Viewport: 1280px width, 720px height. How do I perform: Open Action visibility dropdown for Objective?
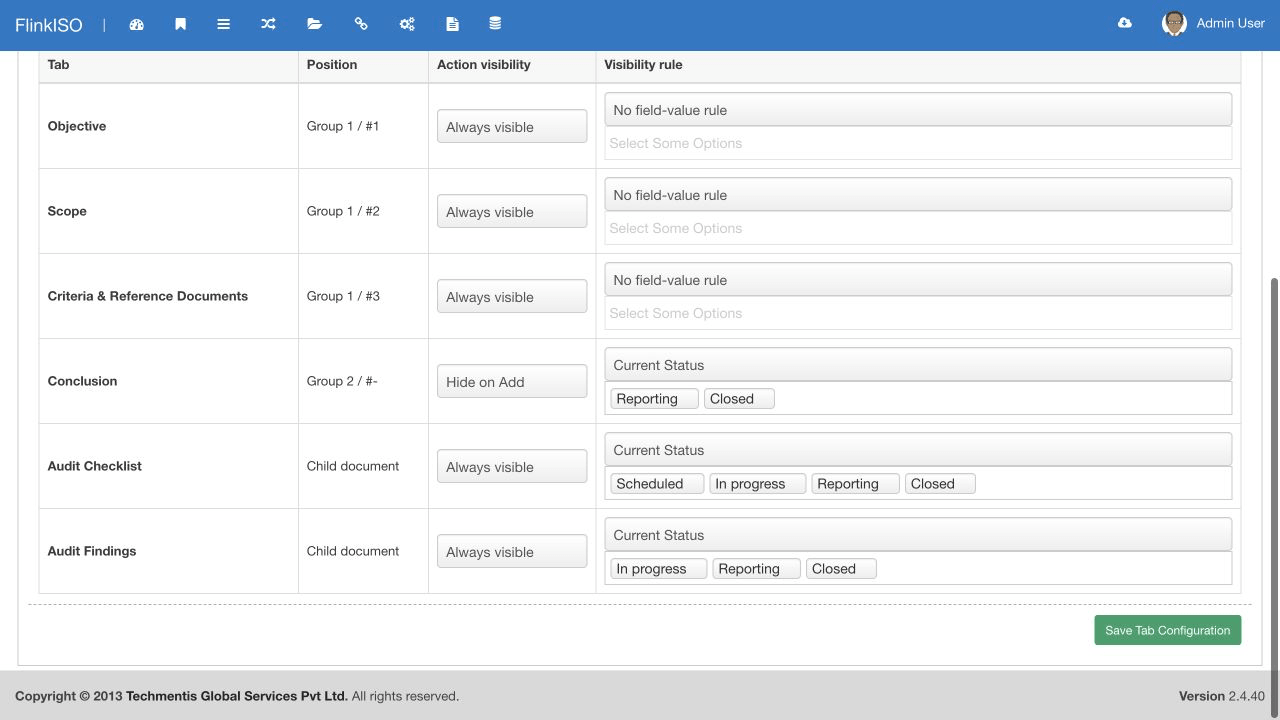[x=512, y=126]
